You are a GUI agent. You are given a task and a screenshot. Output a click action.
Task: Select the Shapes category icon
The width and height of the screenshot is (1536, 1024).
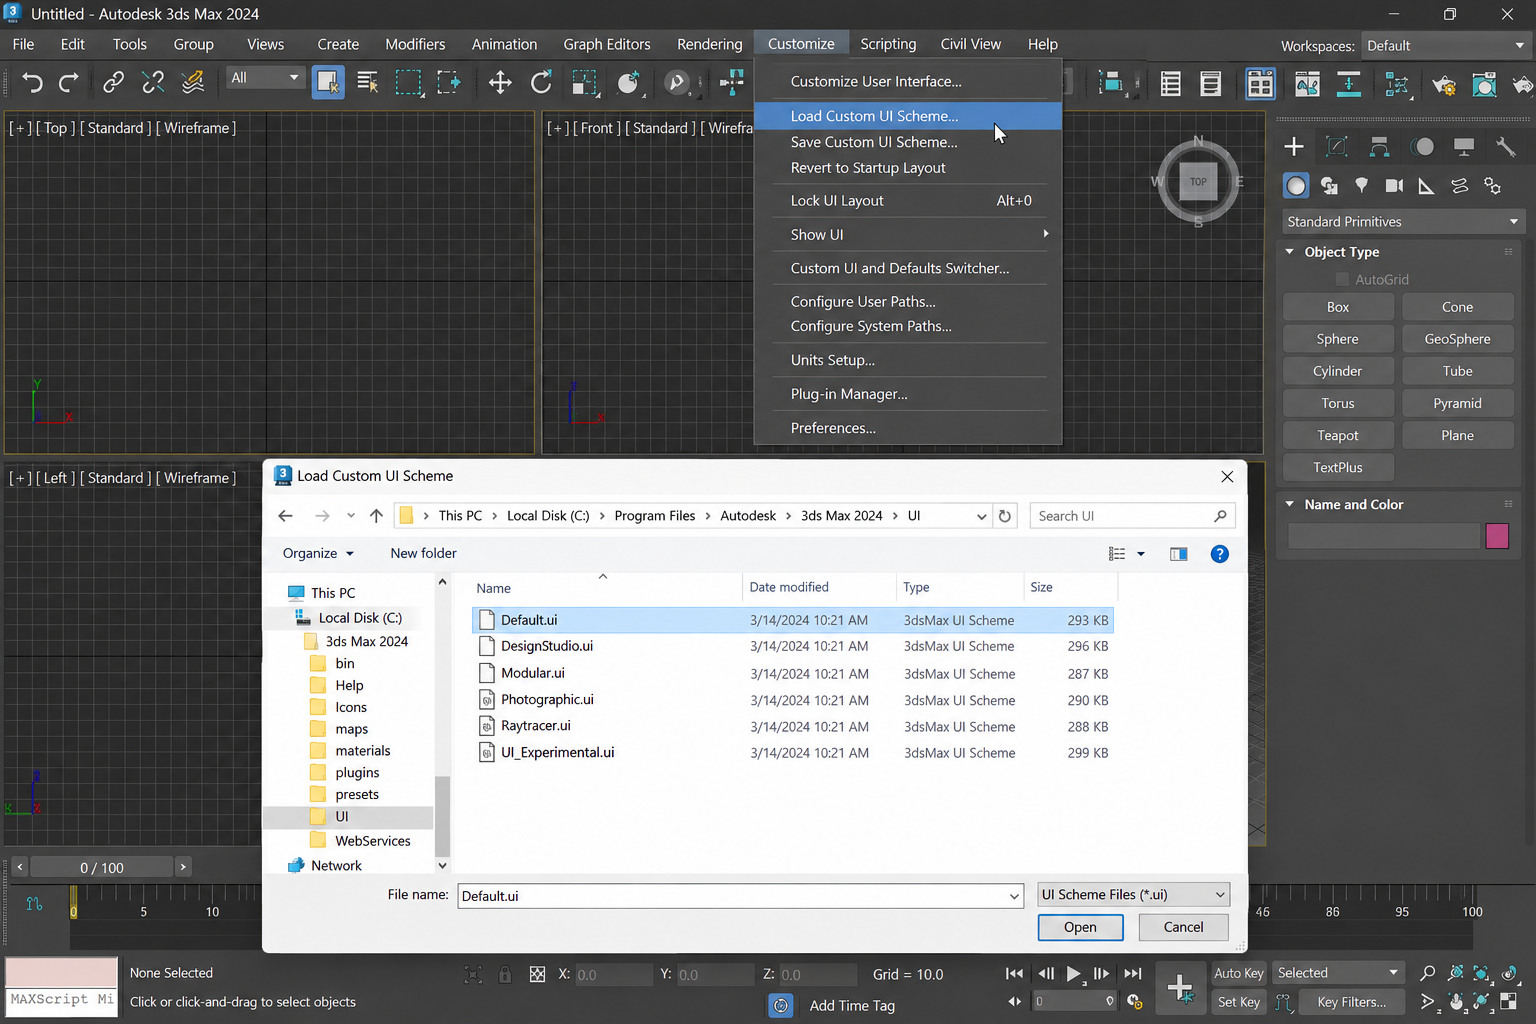1329,186
